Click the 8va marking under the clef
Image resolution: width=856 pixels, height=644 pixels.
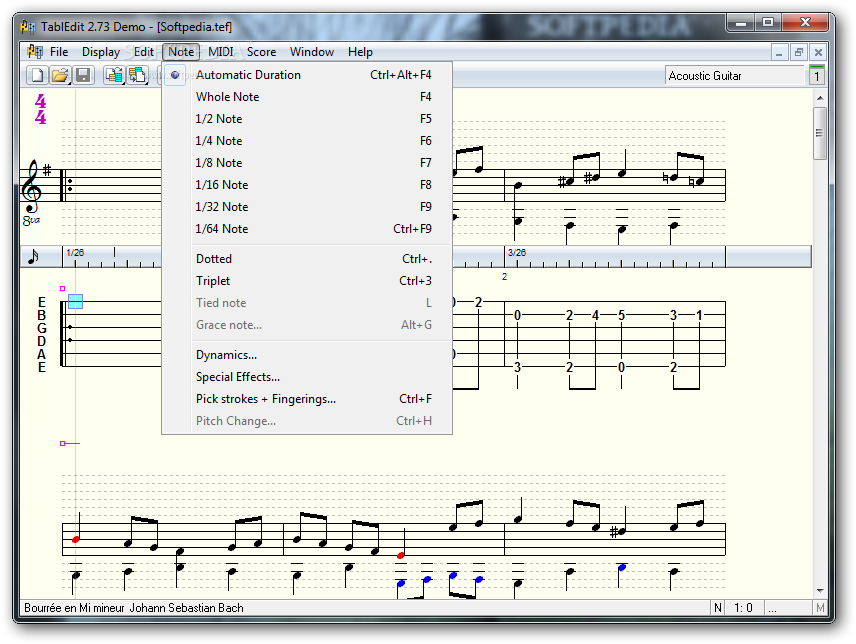[31, 220]
